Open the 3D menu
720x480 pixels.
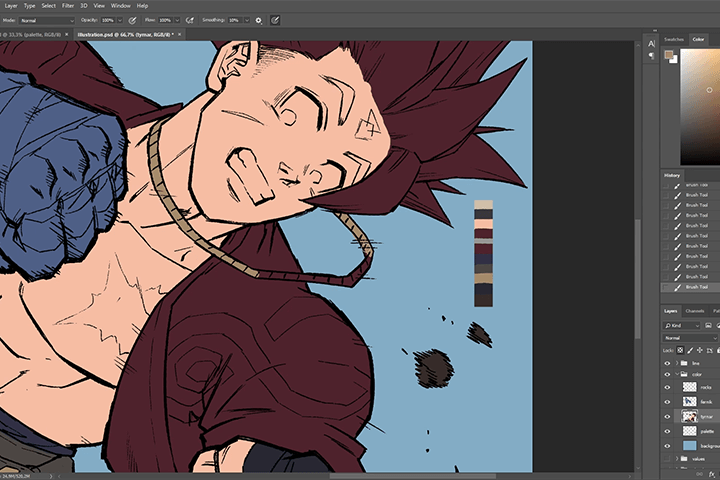[x=84, y=6]
